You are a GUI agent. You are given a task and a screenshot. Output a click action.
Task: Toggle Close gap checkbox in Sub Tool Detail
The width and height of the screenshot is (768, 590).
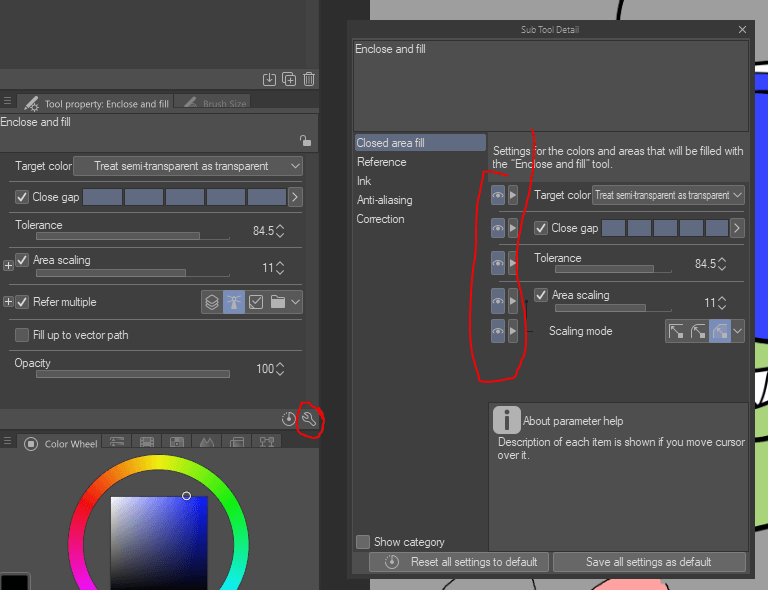[x=541, y=228]
